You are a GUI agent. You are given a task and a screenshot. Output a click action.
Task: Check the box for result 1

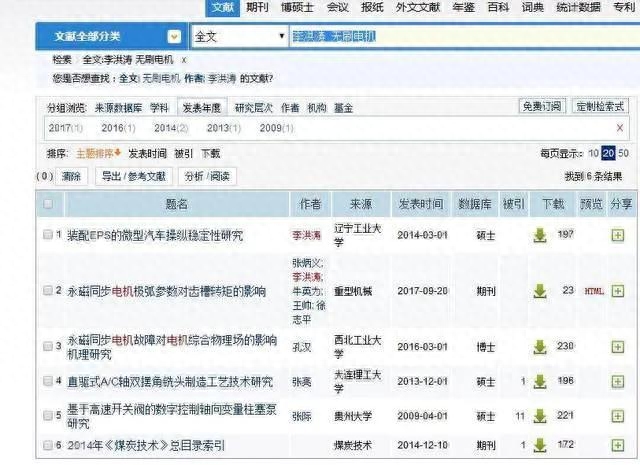click(x=47, y=235)
